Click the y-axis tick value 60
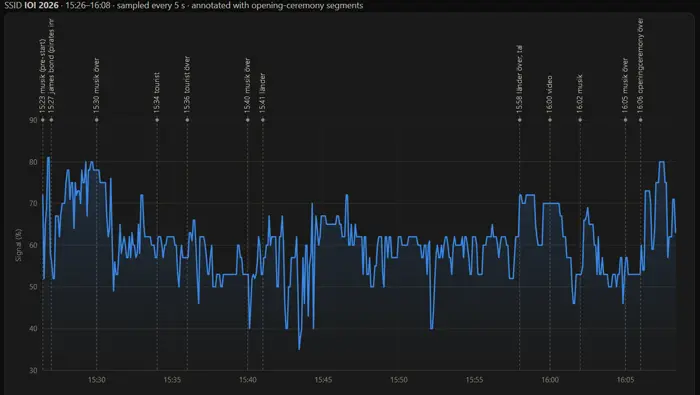Image resolution: width=700 pixels, height=395 pixels. (x=33, y=245)
